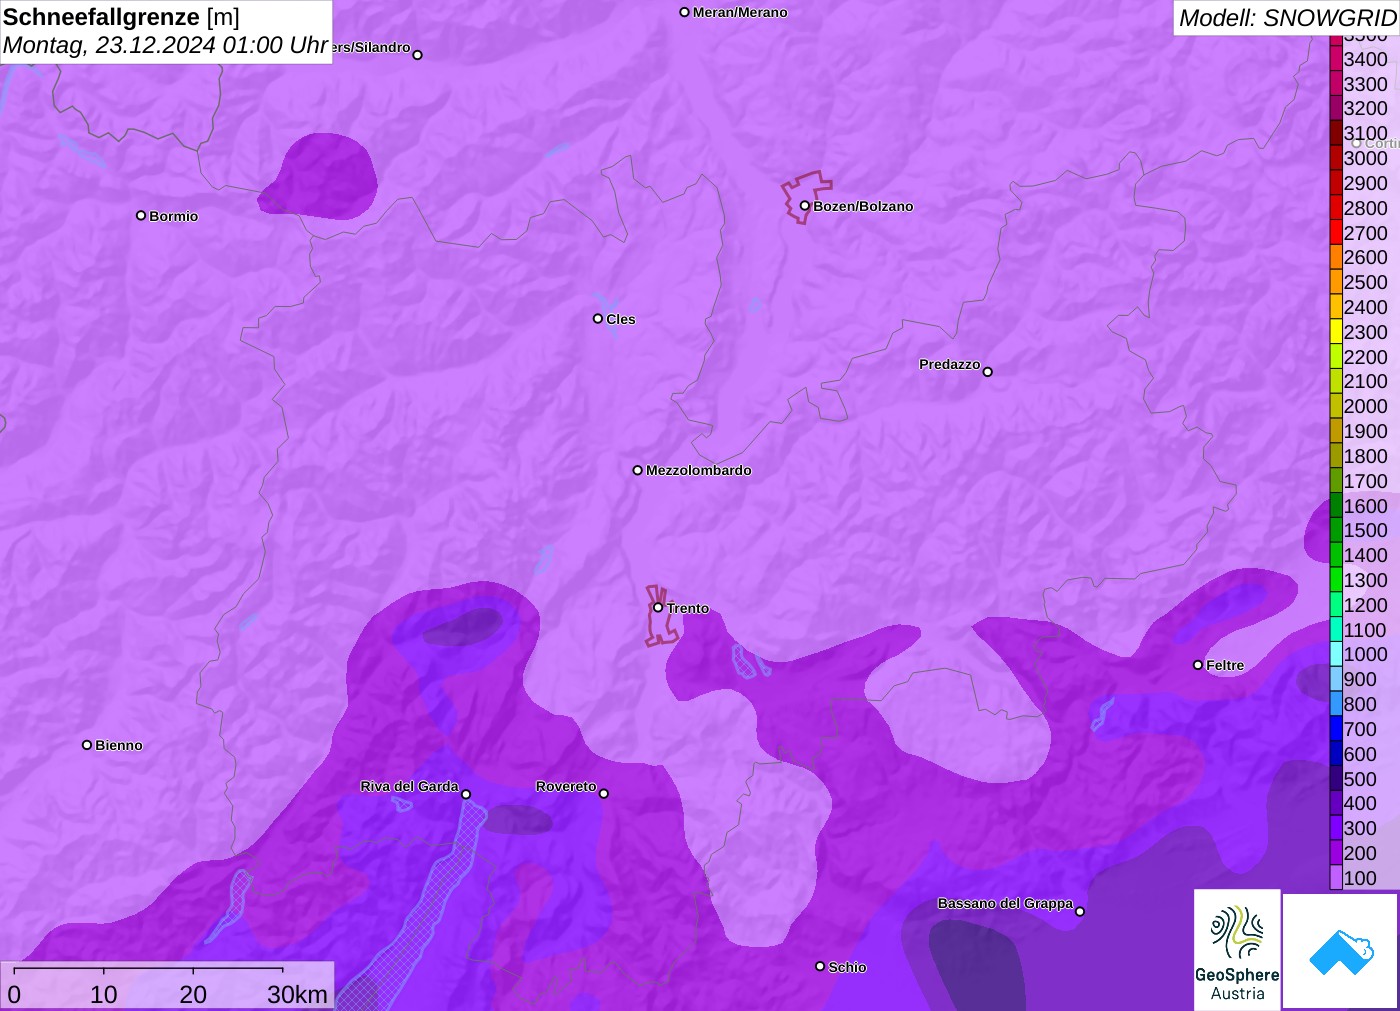Click the GeoSphere Austria logo

[1237, 949]
